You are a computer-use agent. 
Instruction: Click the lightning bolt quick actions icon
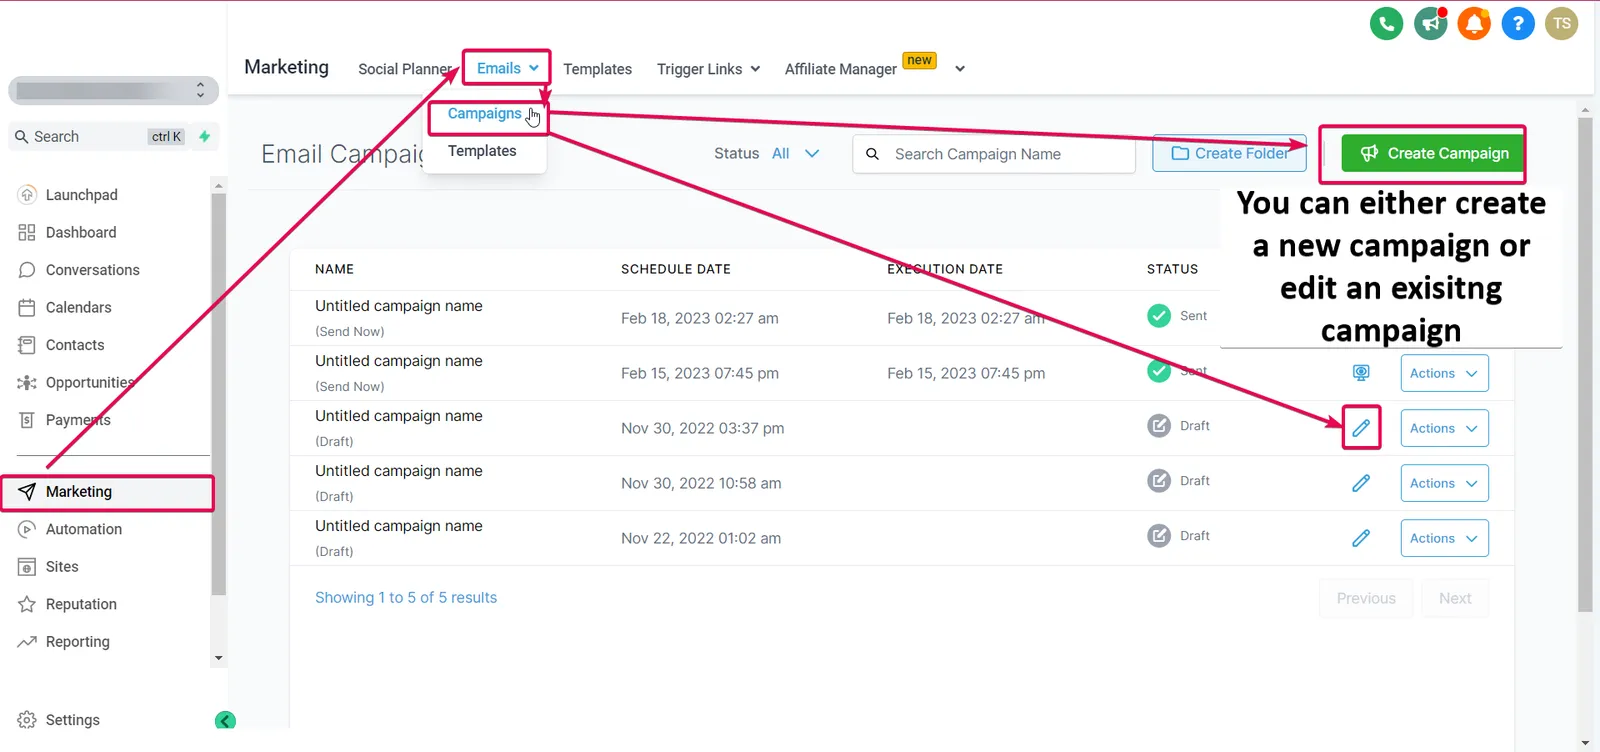click(204, 136)
